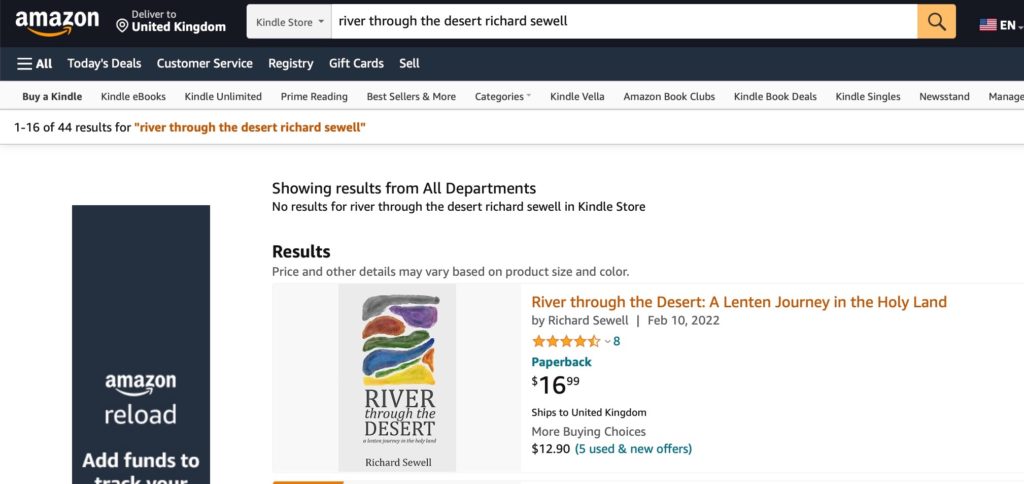The width and height of the screenshot is (1024, 484).
Task: Expand the Categories dropdown menu
Action: pos(503,97)
